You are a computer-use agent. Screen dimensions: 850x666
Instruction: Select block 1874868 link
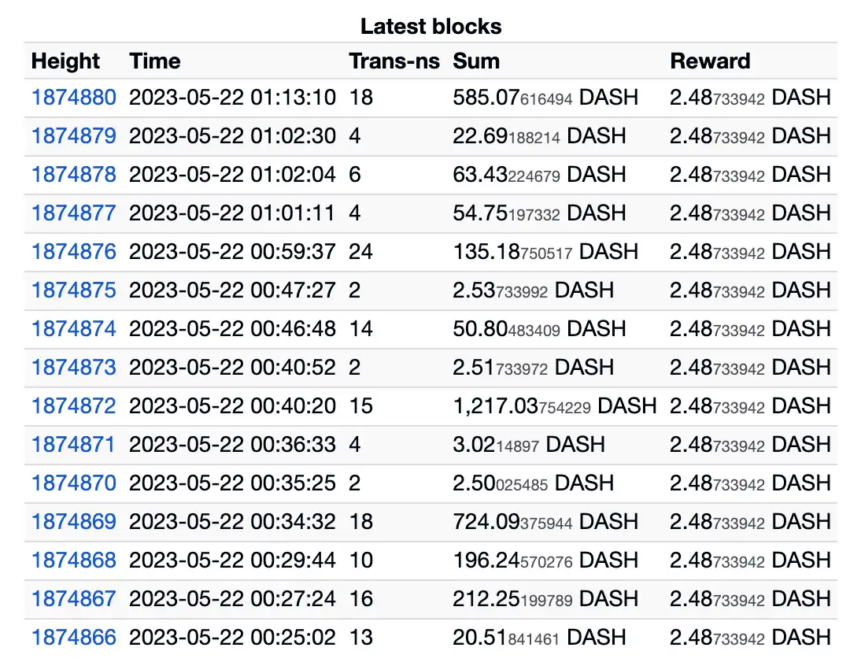point(74,560)
